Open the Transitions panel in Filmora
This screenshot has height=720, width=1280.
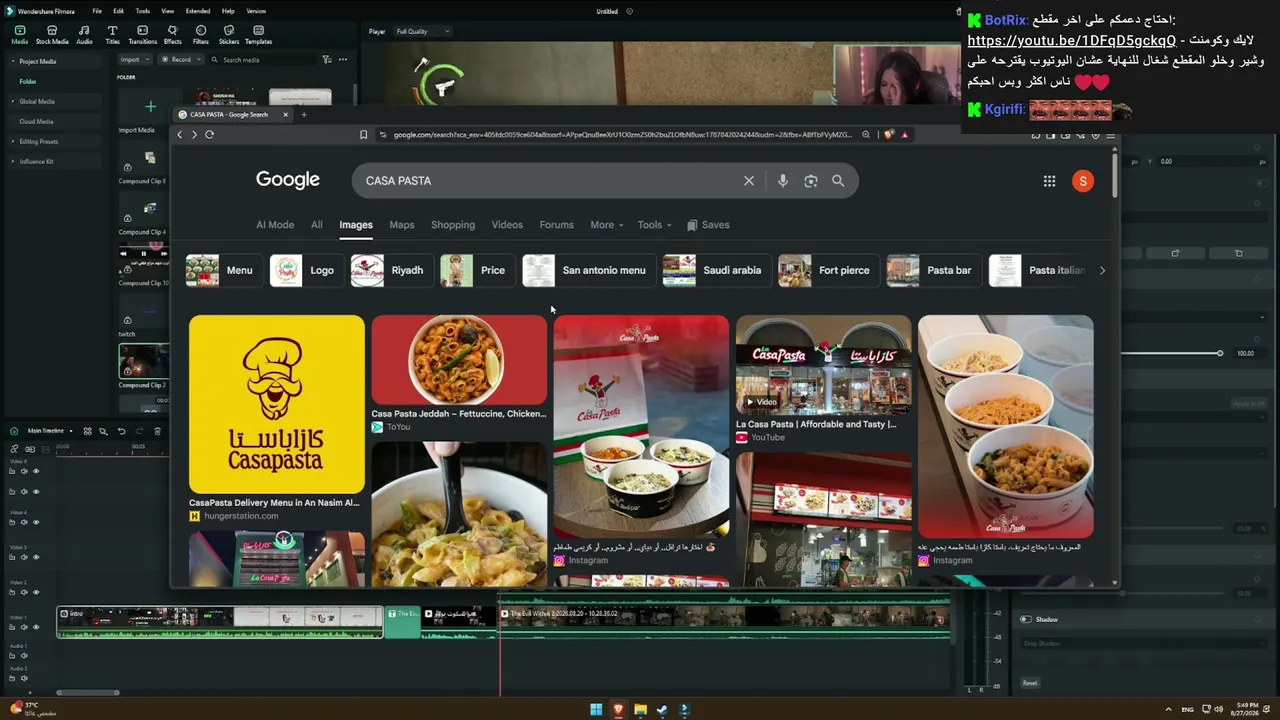click(x=143, y=35)
